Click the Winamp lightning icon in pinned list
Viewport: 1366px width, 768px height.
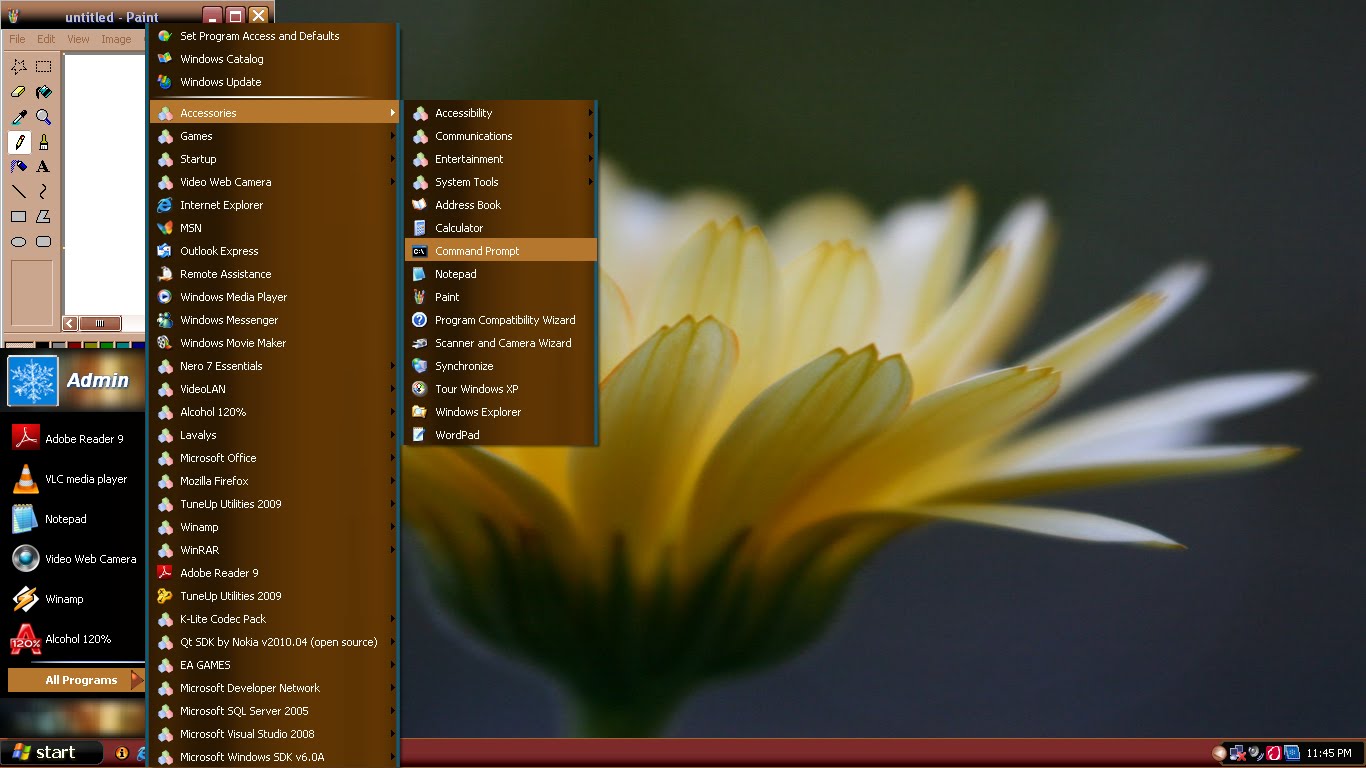[x=25, y=599]
